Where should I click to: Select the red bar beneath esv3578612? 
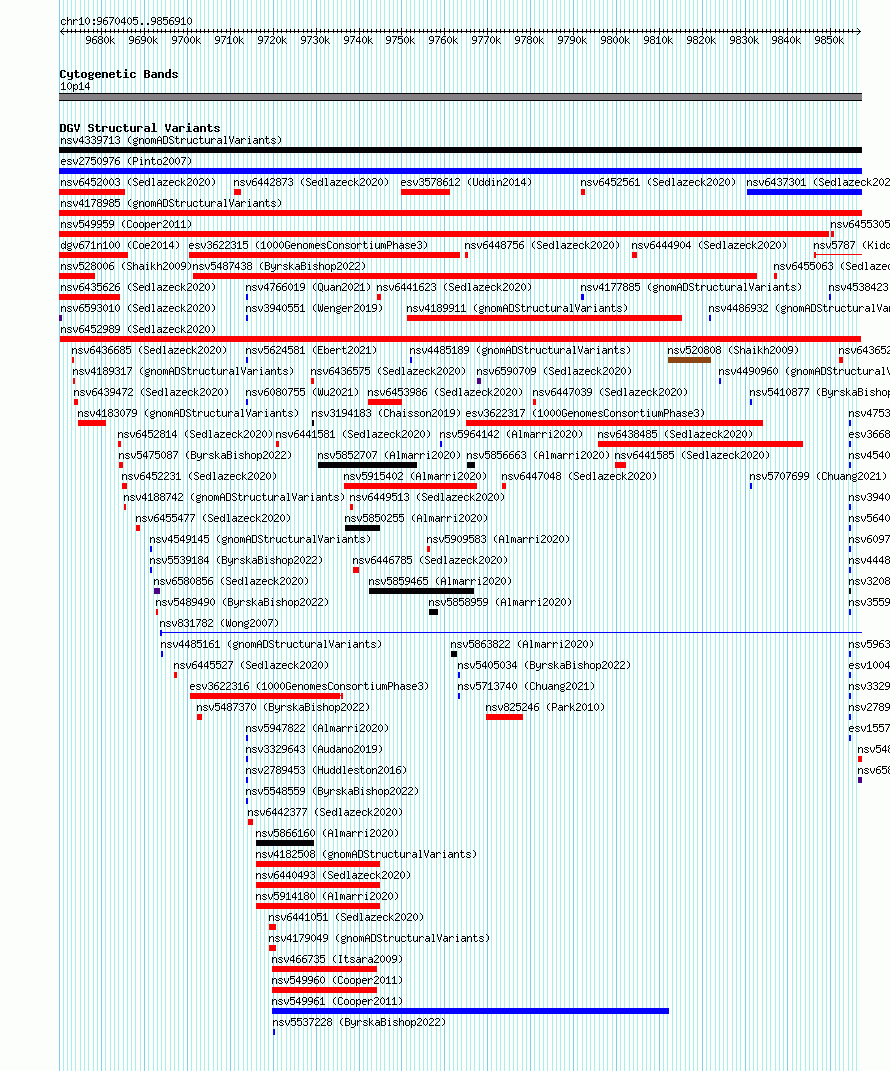pyautogui.click(x=426, y=192)
